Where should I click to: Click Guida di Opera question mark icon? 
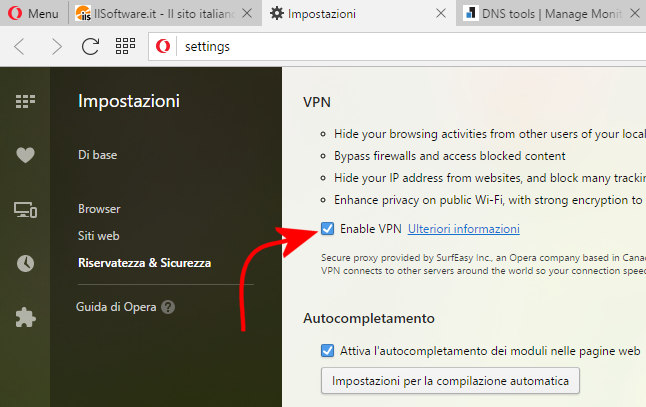(x=168, y=307)
